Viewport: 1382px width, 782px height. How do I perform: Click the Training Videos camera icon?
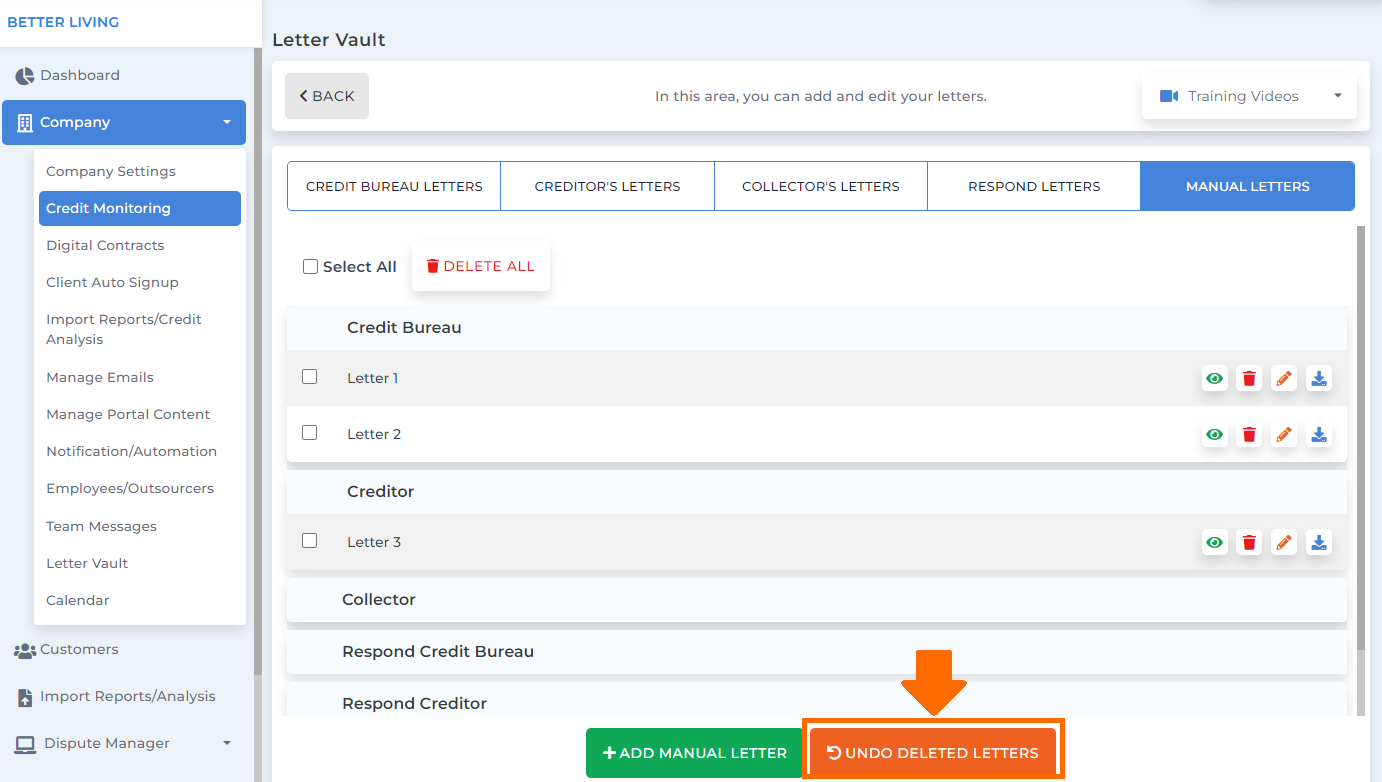pyautogui.click(x=1169, y=96)
